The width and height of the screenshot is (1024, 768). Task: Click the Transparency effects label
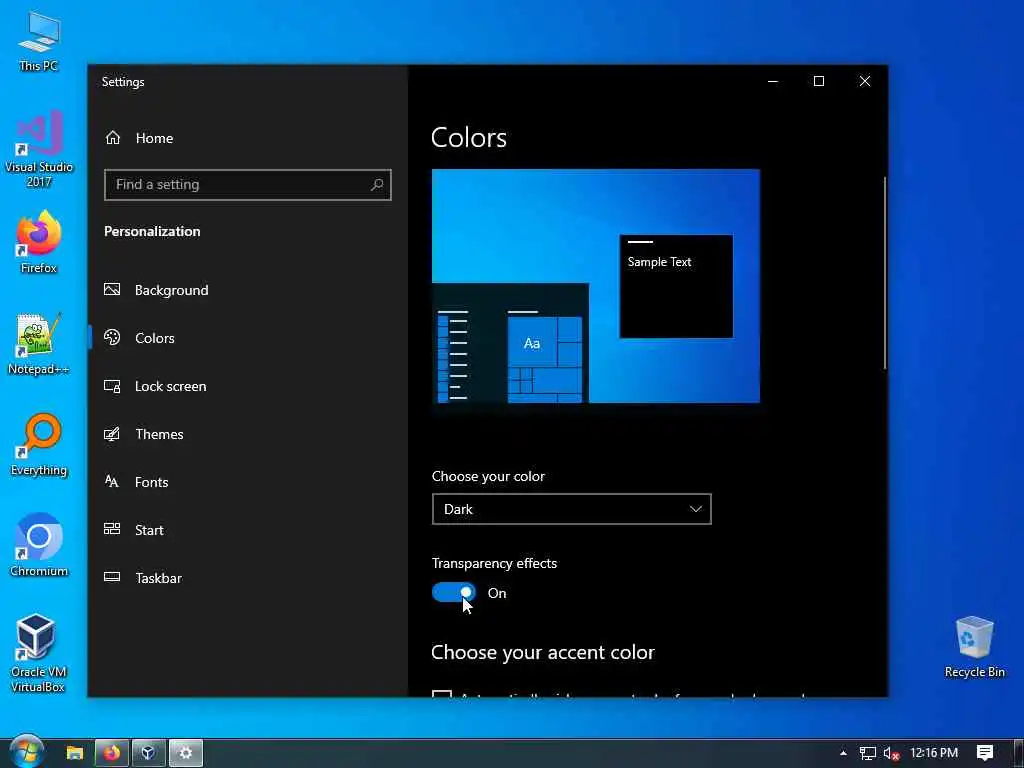click(x=494, y=563)
